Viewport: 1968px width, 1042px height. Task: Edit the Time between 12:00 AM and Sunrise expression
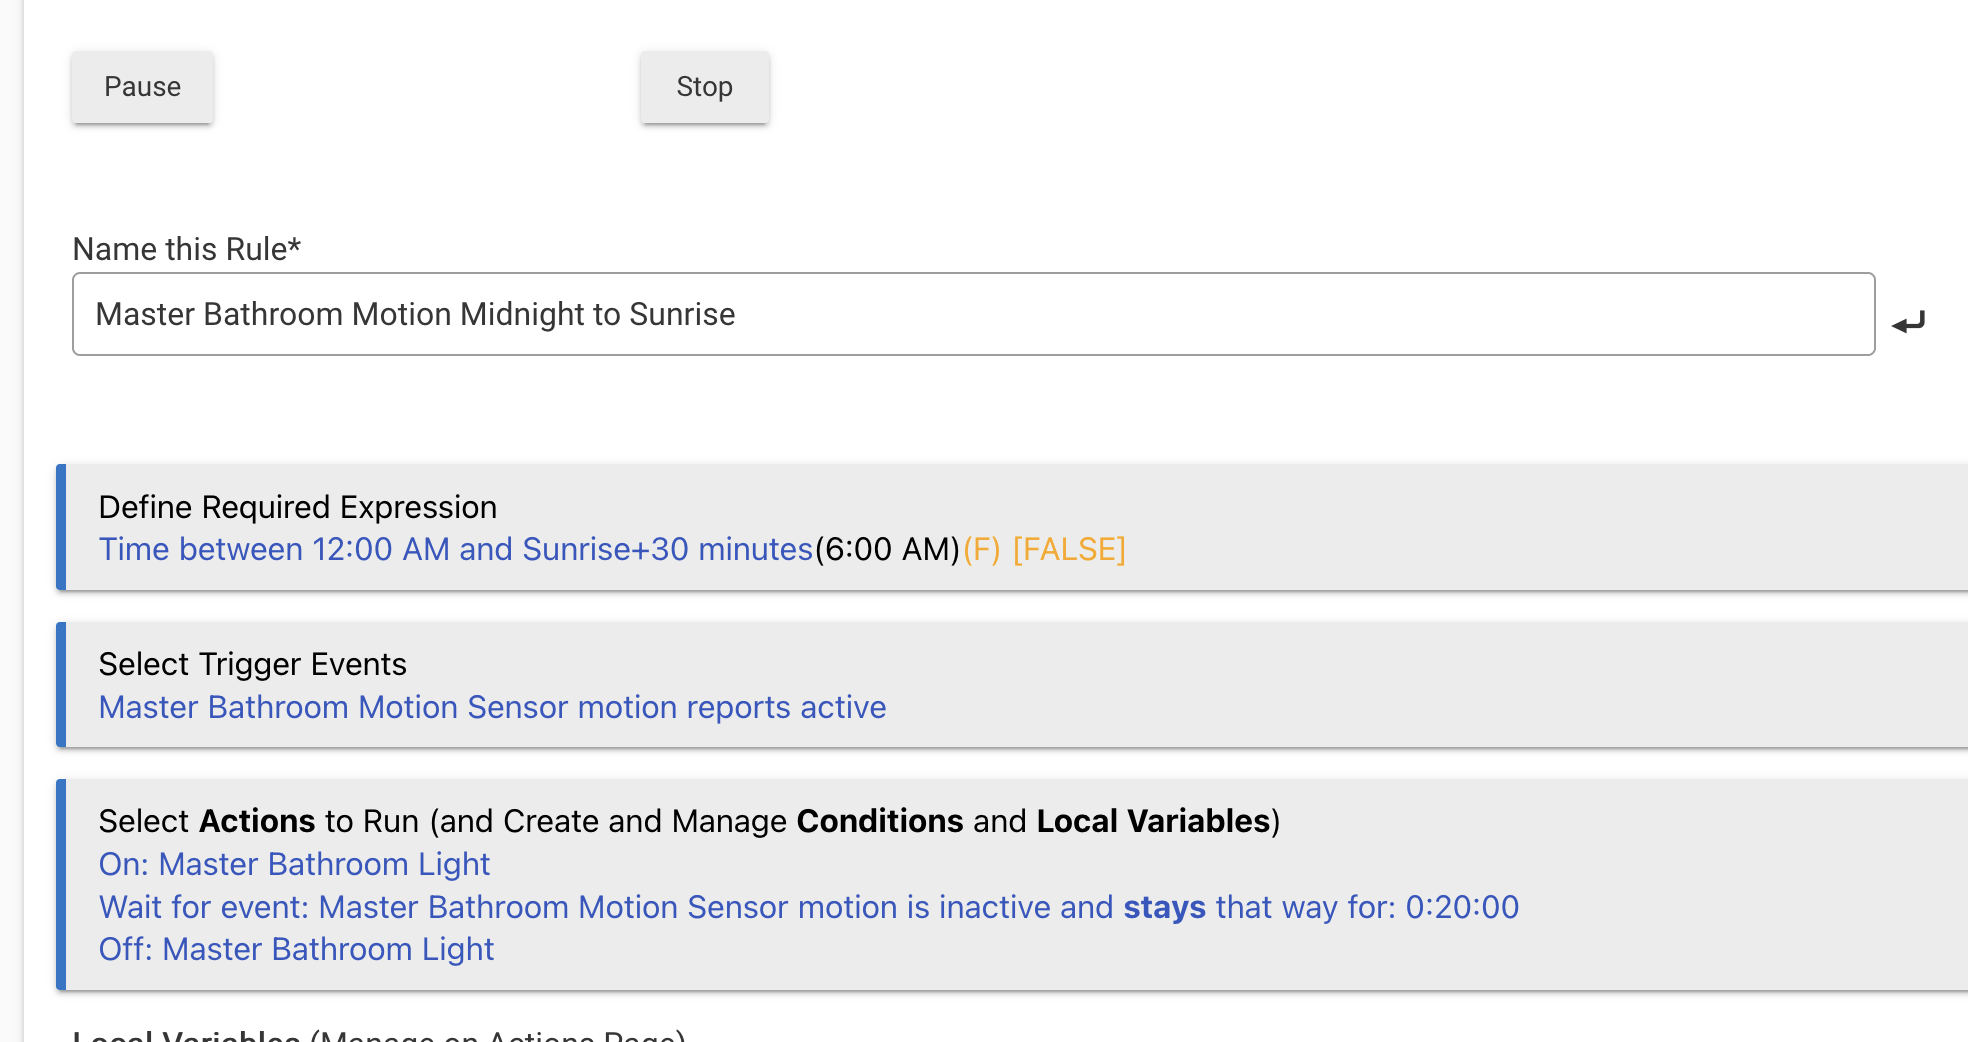click(x=455, y=549)
